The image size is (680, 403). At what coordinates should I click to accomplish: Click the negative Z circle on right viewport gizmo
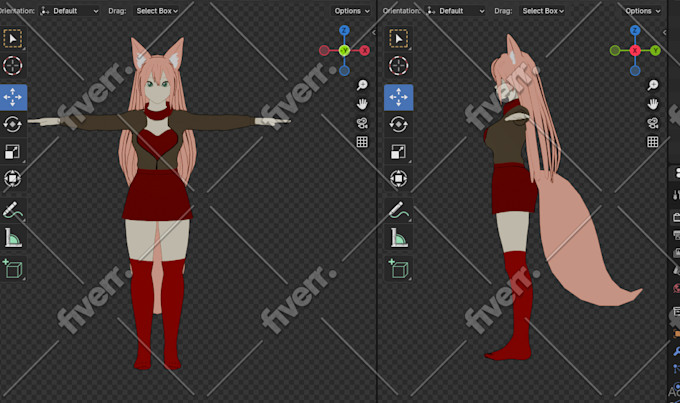(635, 71)
